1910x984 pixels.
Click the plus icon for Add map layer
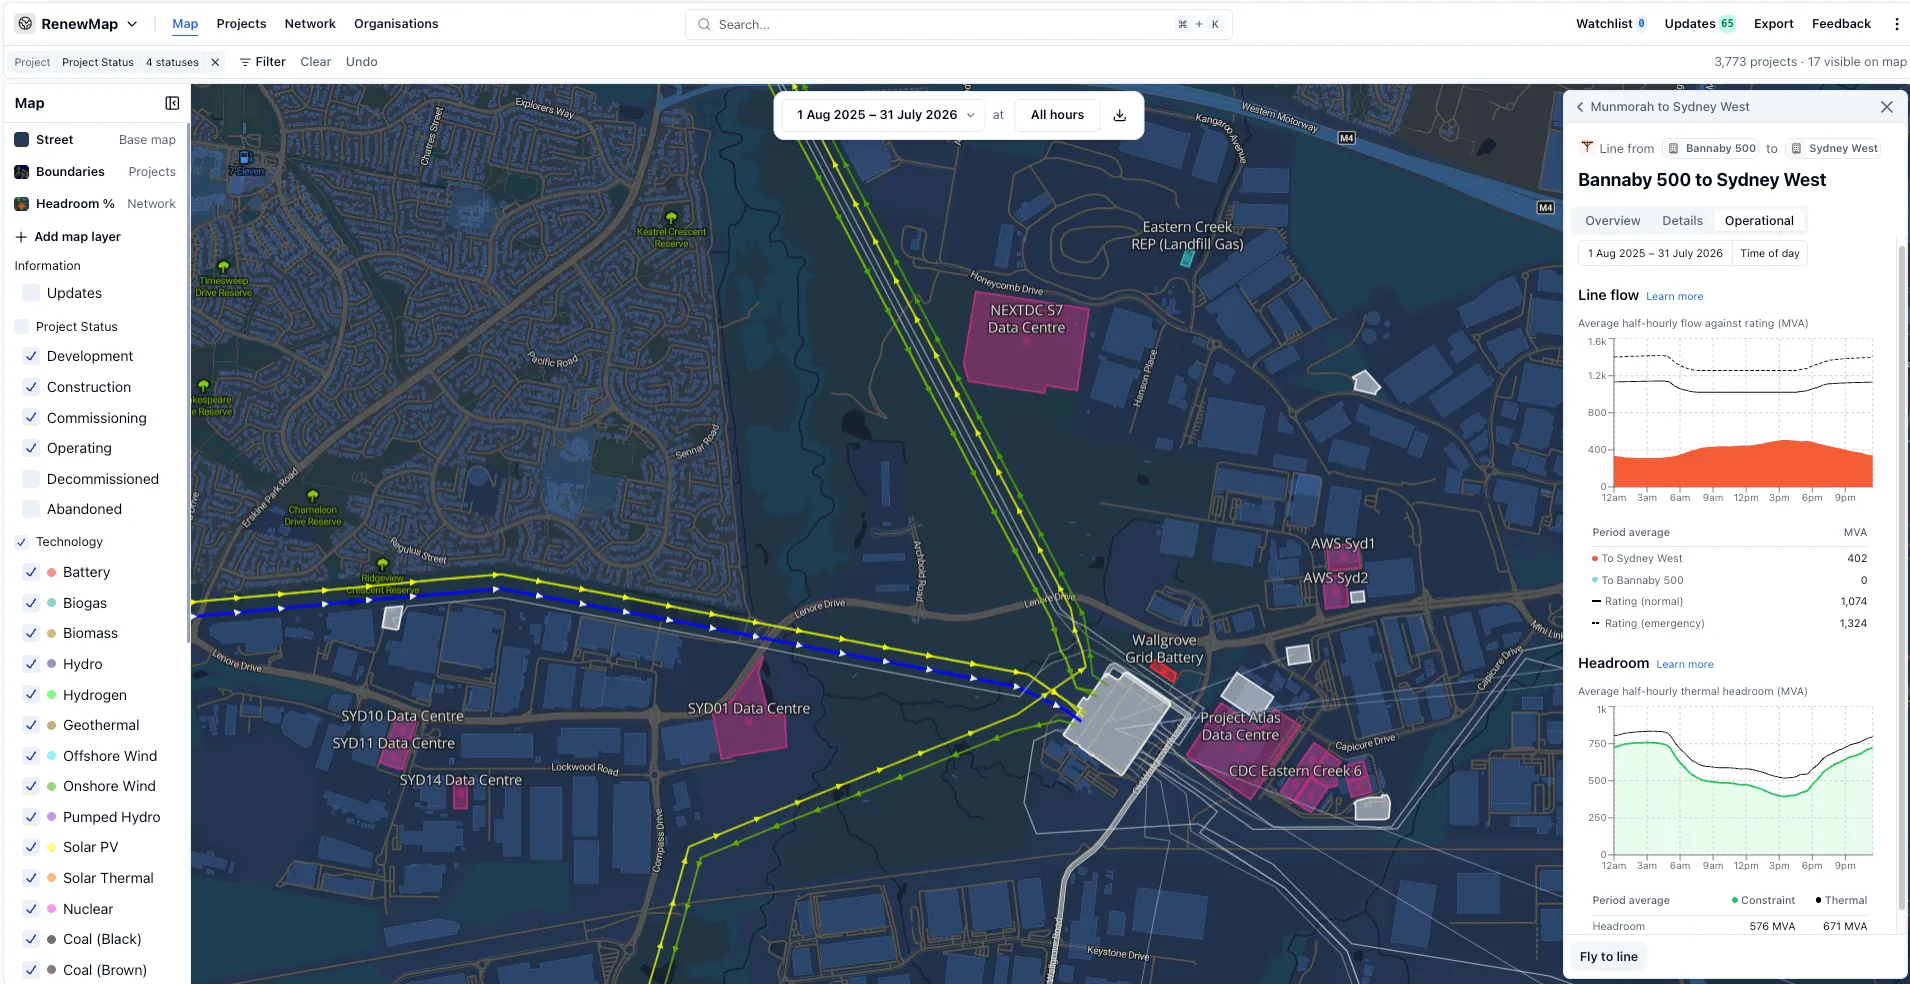click(x=21, y=237)
